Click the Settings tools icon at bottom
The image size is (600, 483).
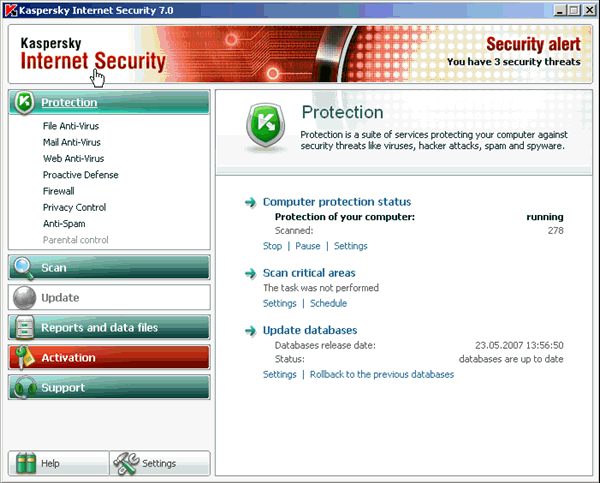(x=126, y=463)
